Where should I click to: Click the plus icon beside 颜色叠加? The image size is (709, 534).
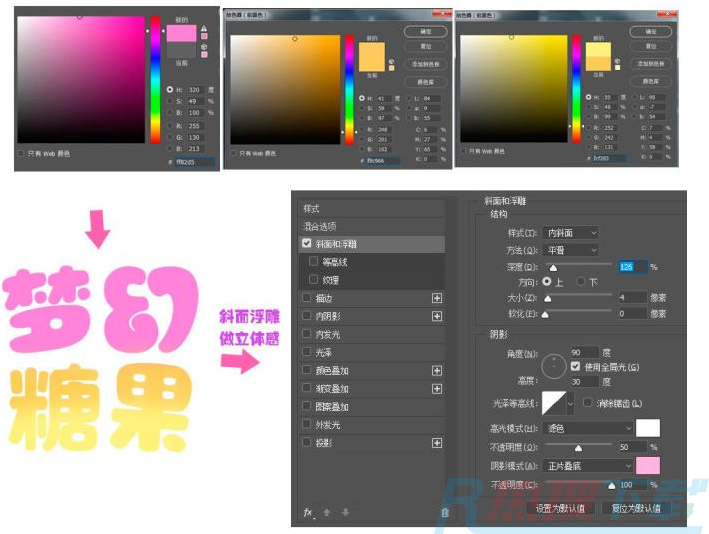coord(436,371)
